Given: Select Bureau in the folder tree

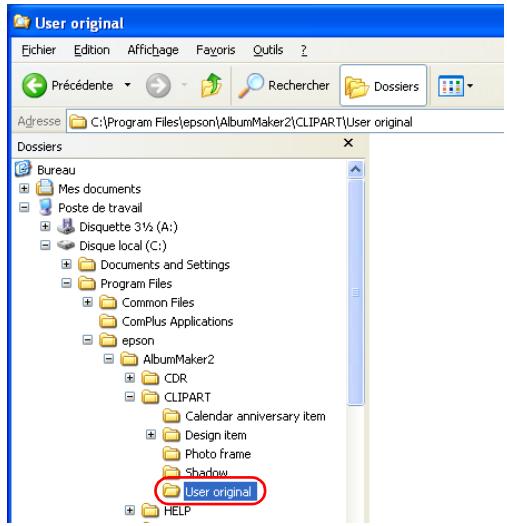Looking at the screenshot, I should click(x=56, y=170).
